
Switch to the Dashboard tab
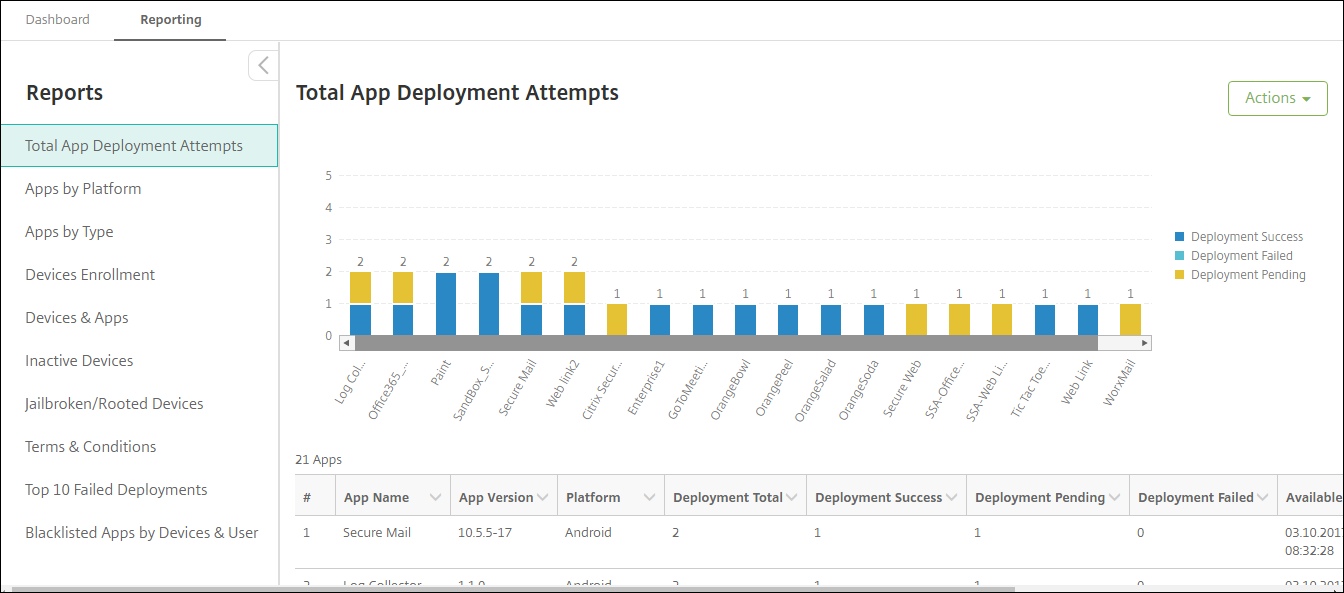click(57, 20)
